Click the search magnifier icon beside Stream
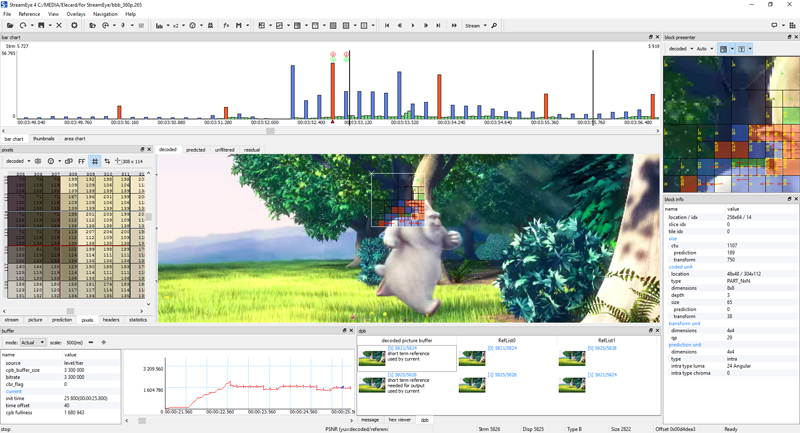 pyautogui.click(x=494, y=26)
